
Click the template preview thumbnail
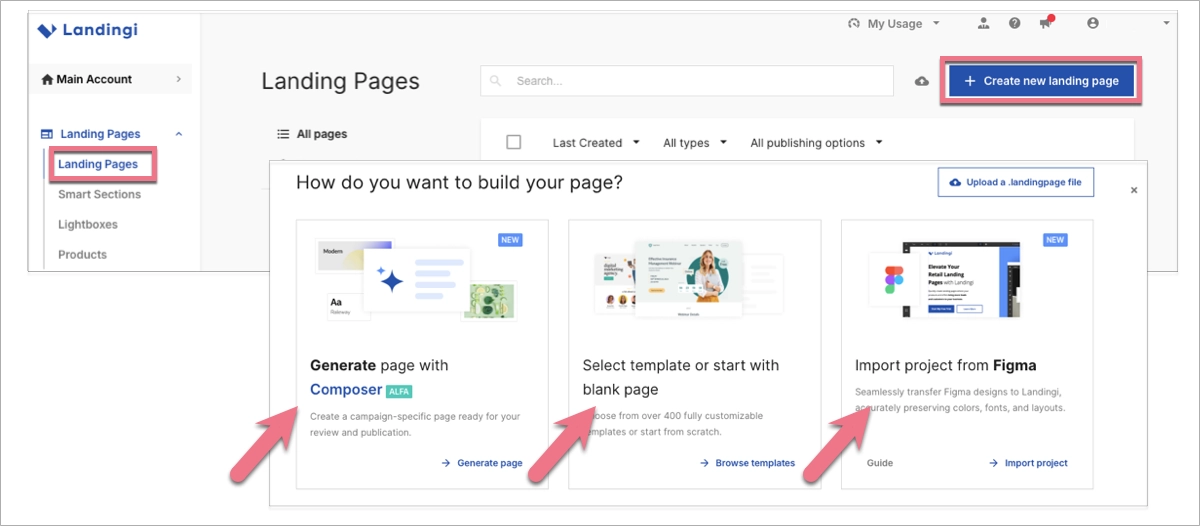pyautogui.click(x=690, y=278)
